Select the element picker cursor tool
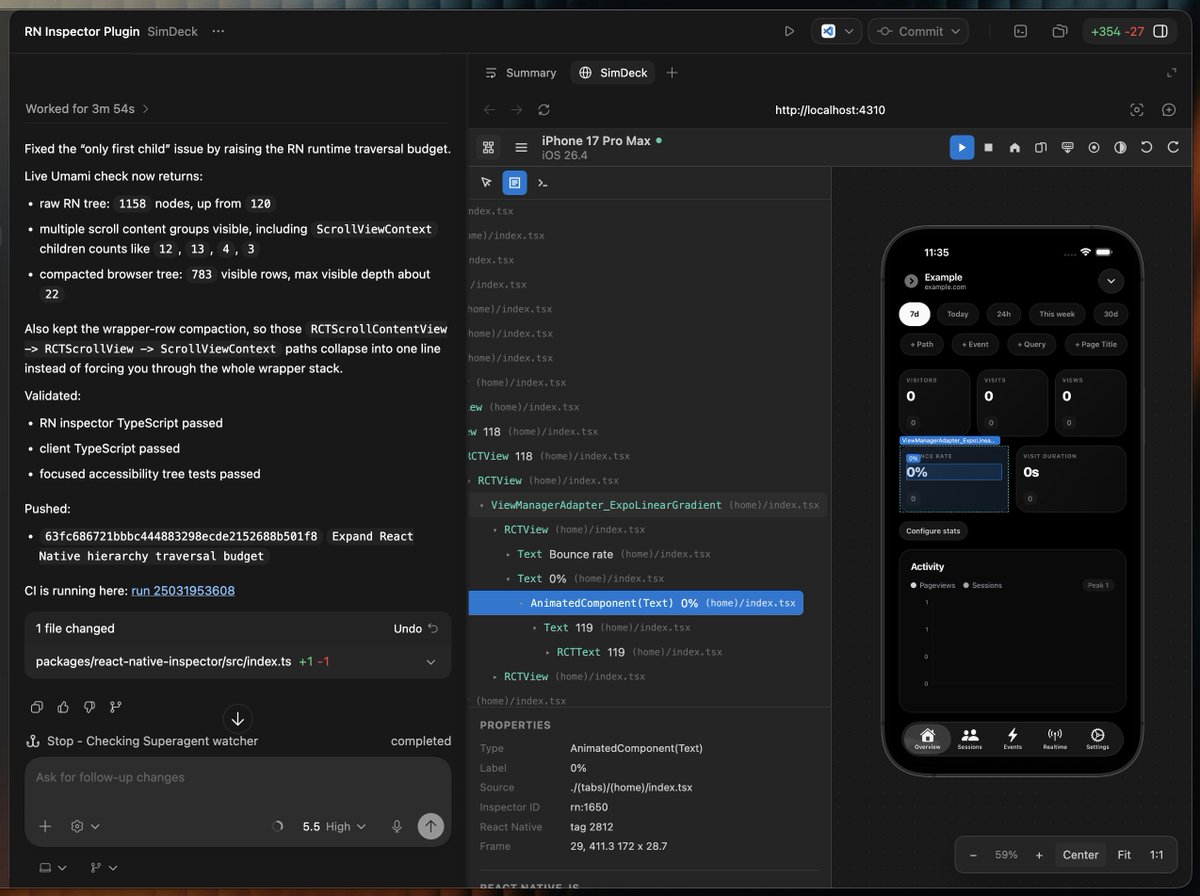The image size is (1200, 896). click(x=486, y=183)
